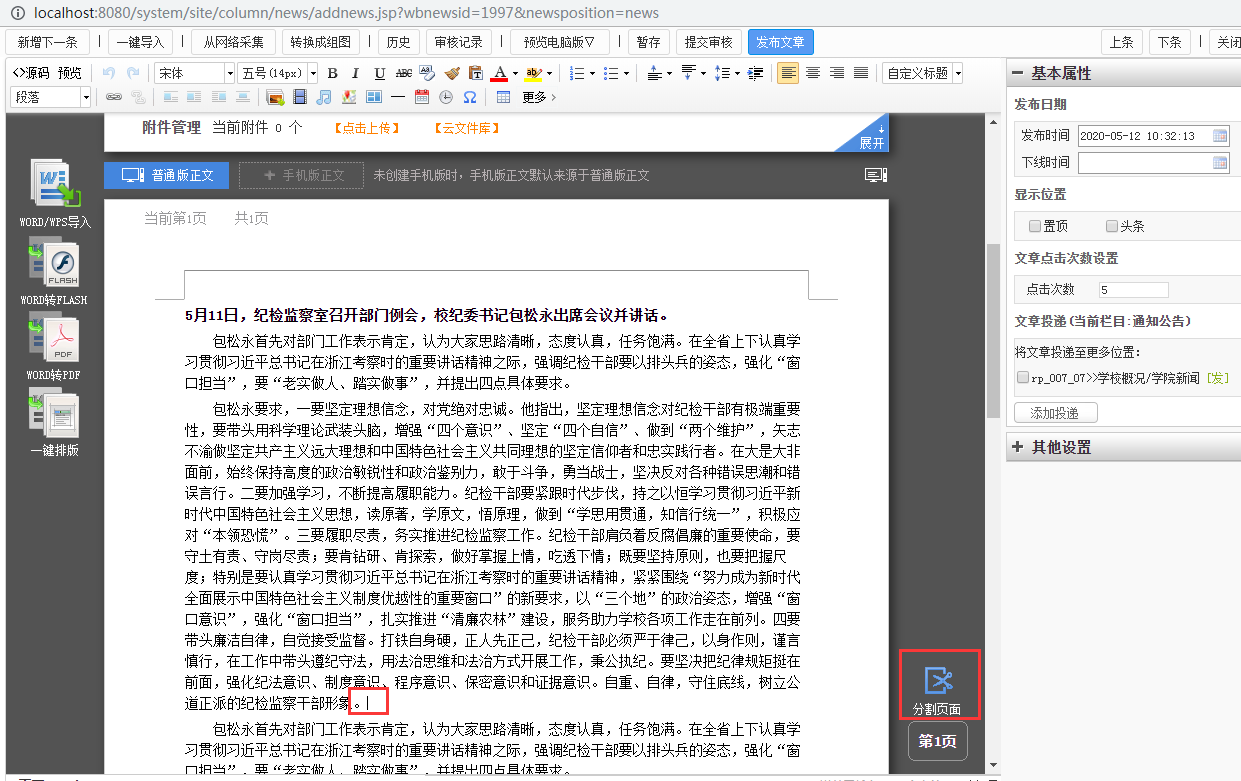Click the insert hyperlink chain icon
The image size is (1241, 781).
click(x=114, y=97)
